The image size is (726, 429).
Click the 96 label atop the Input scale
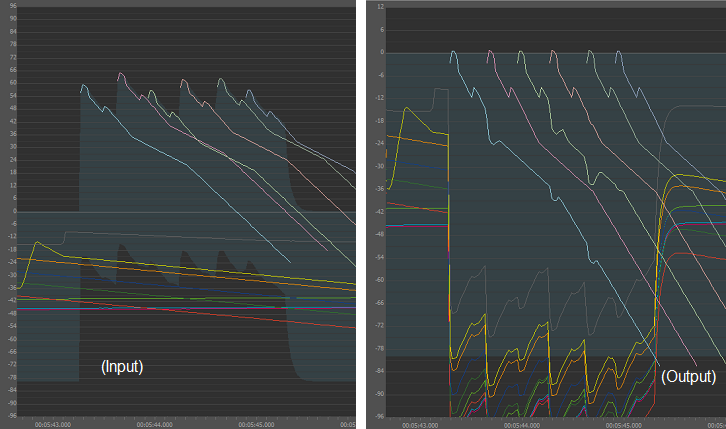12,6
